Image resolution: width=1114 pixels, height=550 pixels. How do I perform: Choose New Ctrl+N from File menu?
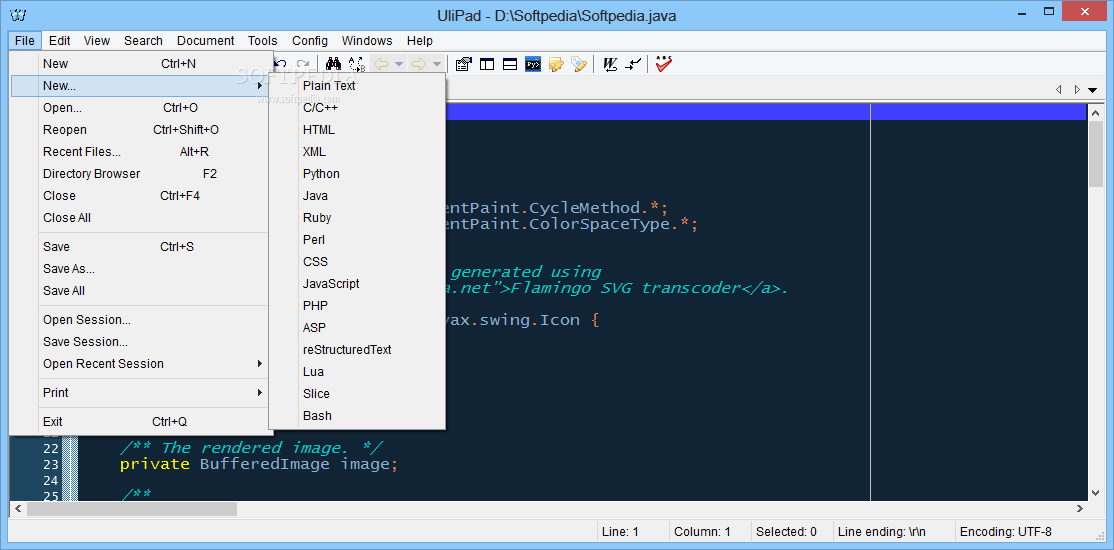click(x=140, y=64)
